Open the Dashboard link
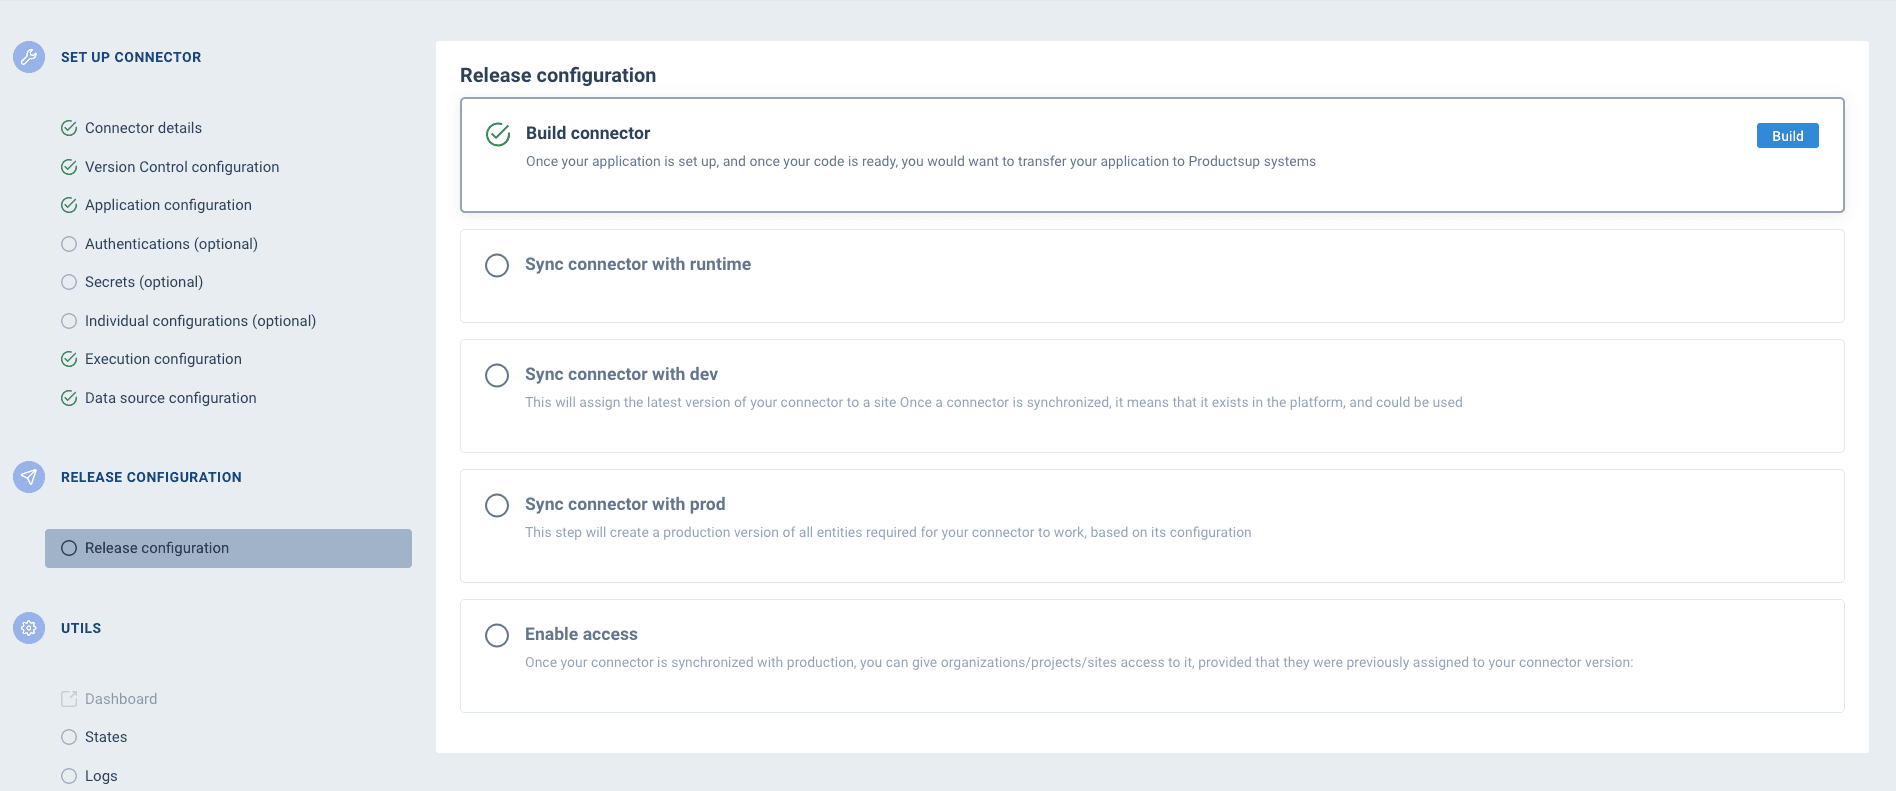Viewport: 1896px width, 791px height. 120,698
